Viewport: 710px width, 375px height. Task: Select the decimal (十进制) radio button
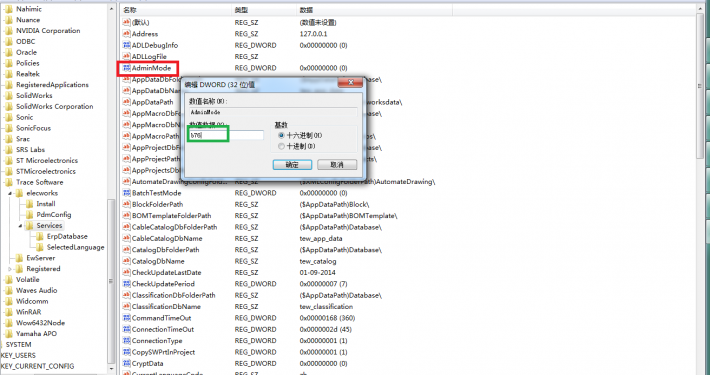coord(282,146)
